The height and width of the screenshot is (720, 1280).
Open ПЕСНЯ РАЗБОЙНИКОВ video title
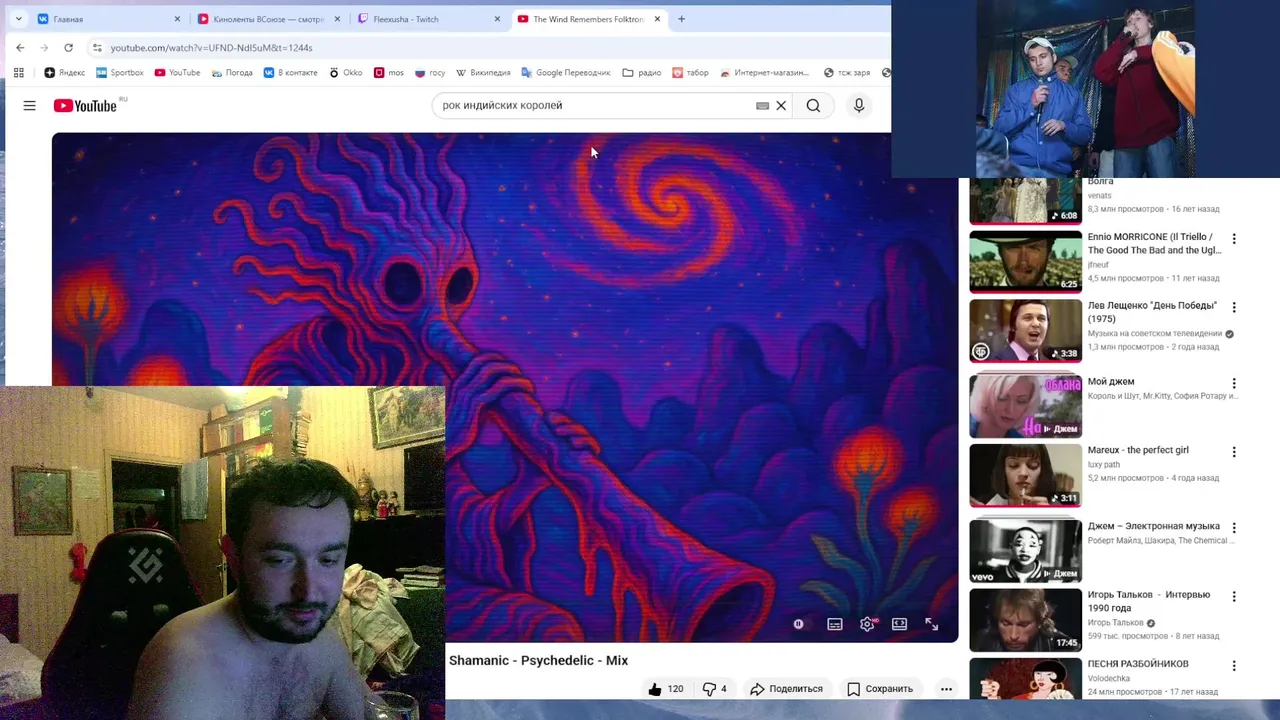pyautogui.click(x=1138, y=664)
